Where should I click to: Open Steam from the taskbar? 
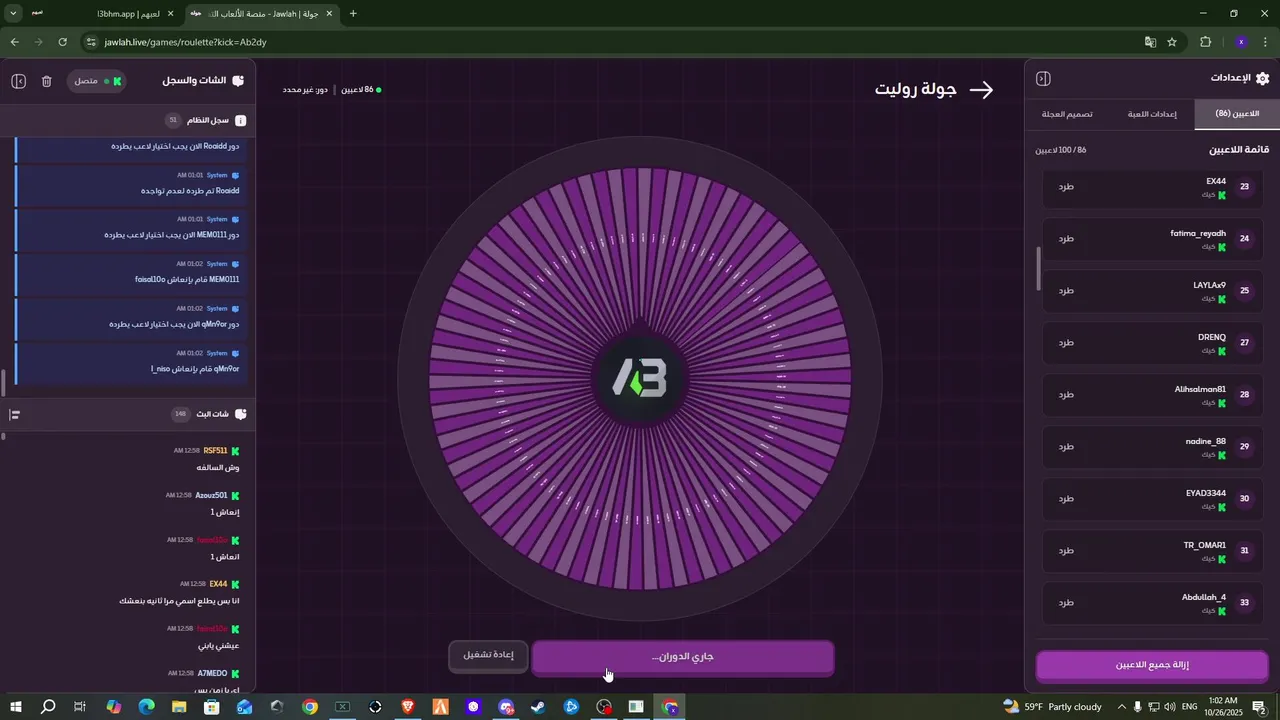click(x=538, y=707)
